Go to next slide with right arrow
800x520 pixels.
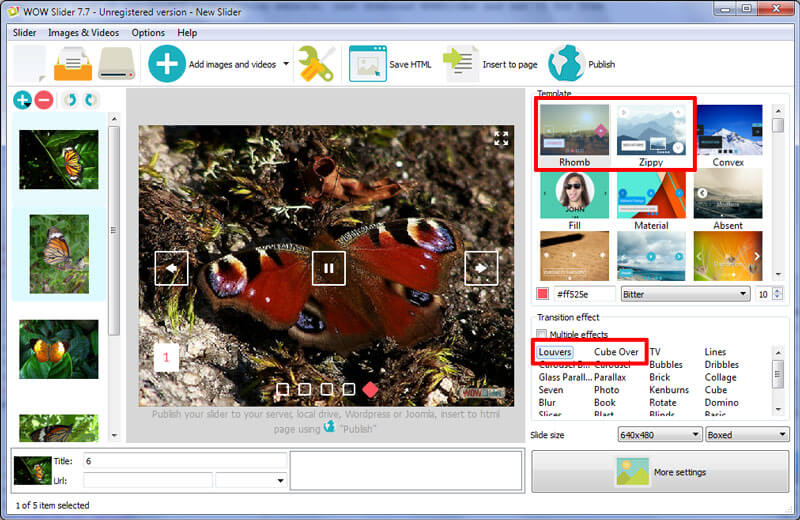click(x=481, y=268)
